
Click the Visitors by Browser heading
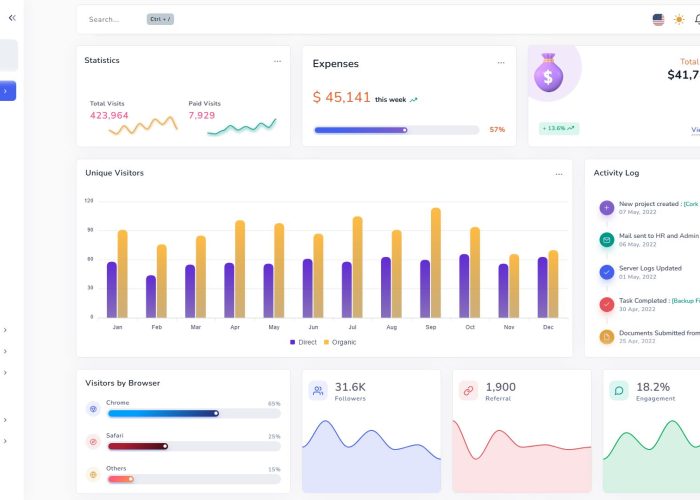click(x=122, y=383)
